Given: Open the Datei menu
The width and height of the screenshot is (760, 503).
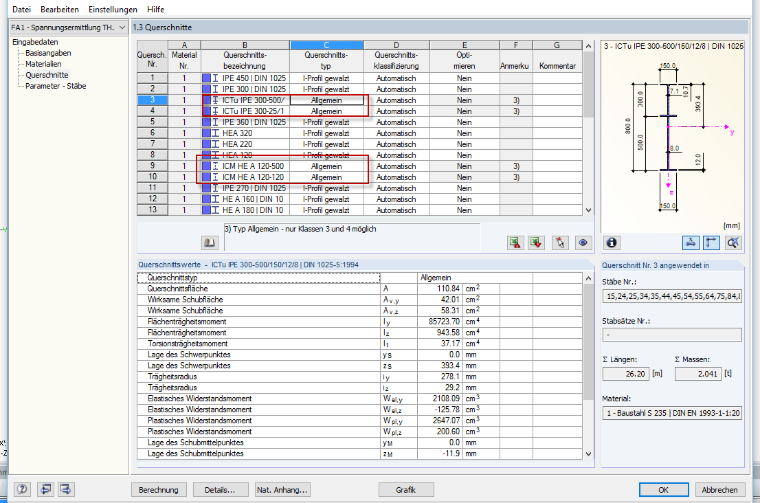Looking at the screenshot, I should 21,9.
